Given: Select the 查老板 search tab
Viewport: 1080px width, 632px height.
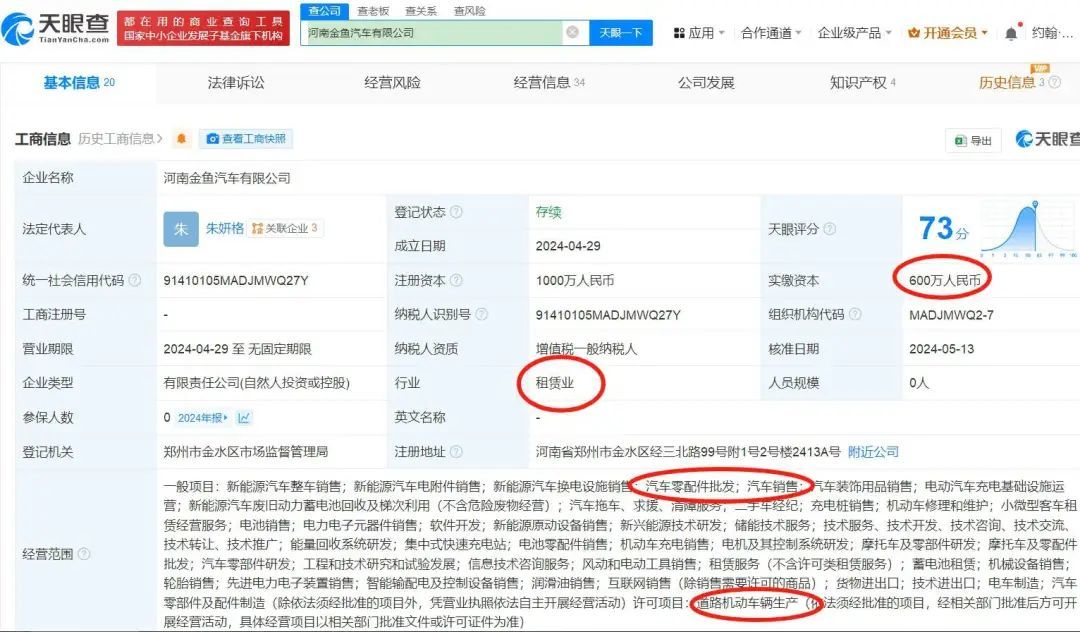Looking at the screenshot, I should pos(373,11).
